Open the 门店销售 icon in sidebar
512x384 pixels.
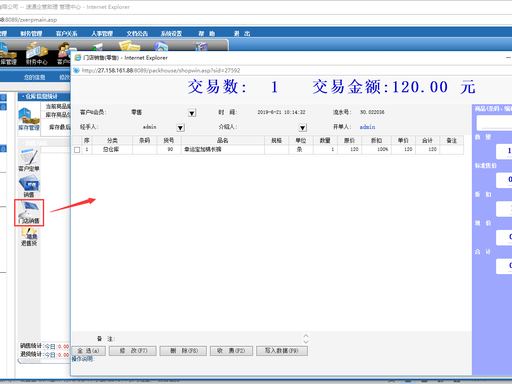(29, 213)
